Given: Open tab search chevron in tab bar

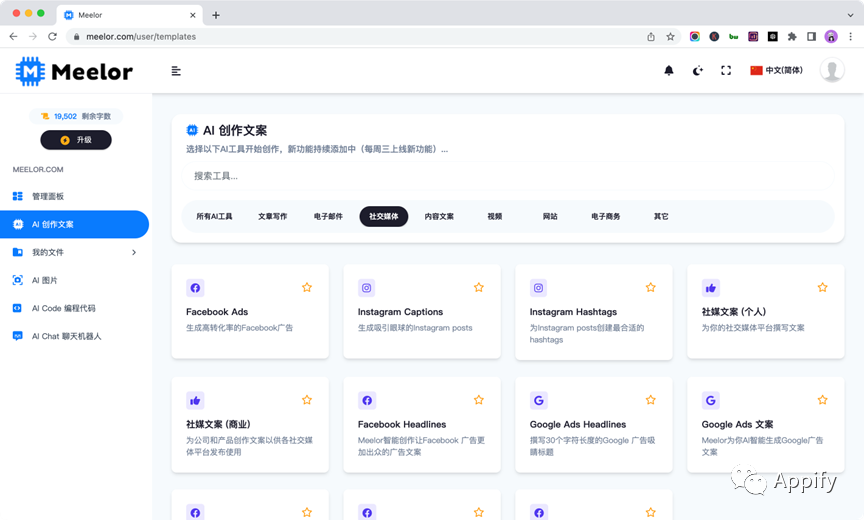Looking at the screenshot, I should [850, 15].
